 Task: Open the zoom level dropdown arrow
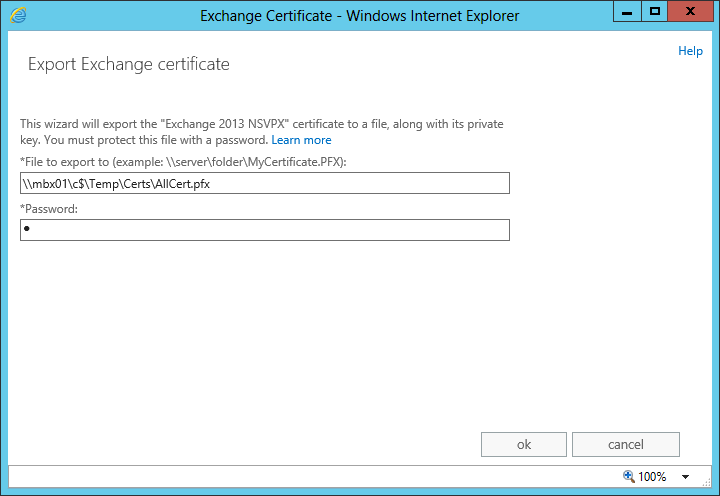tap(686, 477)
